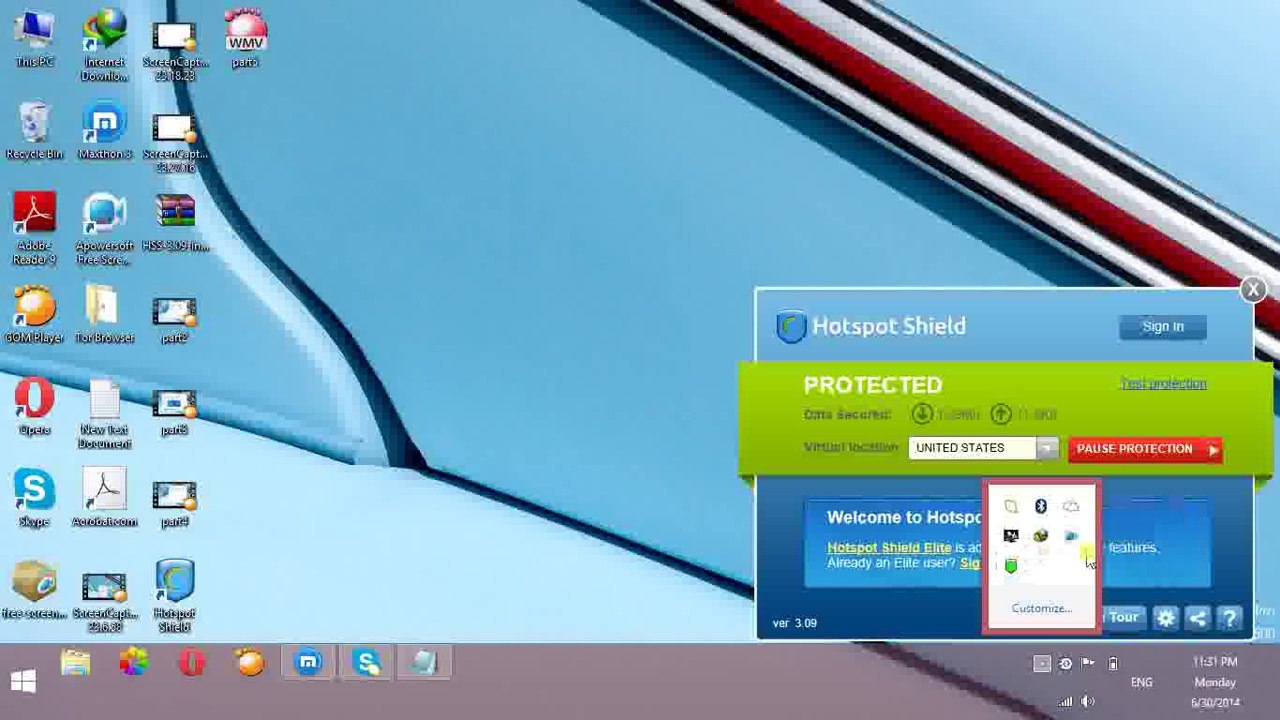Image resolution: width=1280 pixels, height=720 pixels.
Task: Select the UNITED STATES location field
Action: pyautogui.click(x=972, y=448)
